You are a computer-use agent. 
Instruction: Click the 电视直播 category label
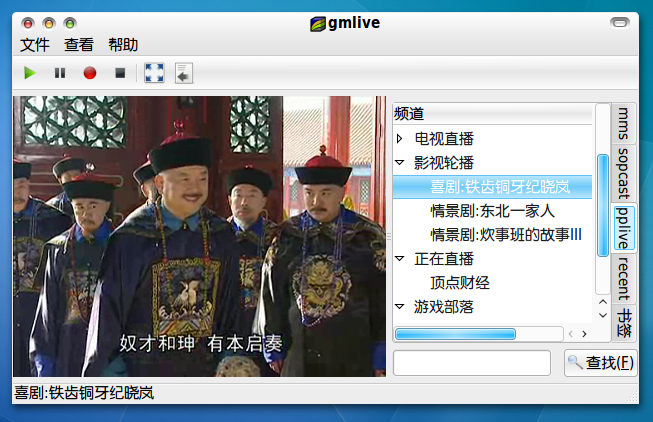[x=444, y=139]
